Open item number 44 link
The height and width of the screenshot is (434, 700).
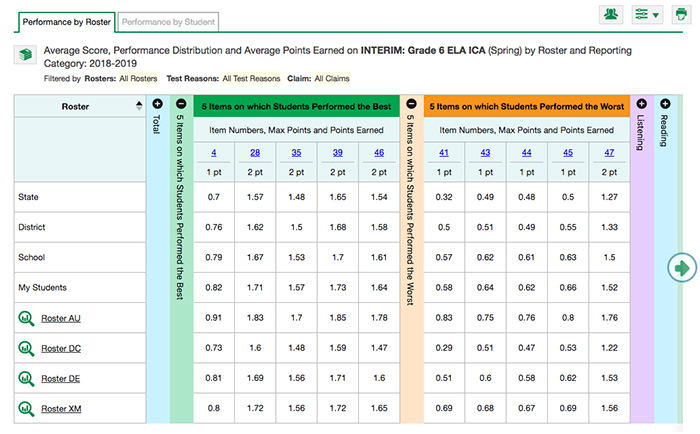[x=527, y=153]
